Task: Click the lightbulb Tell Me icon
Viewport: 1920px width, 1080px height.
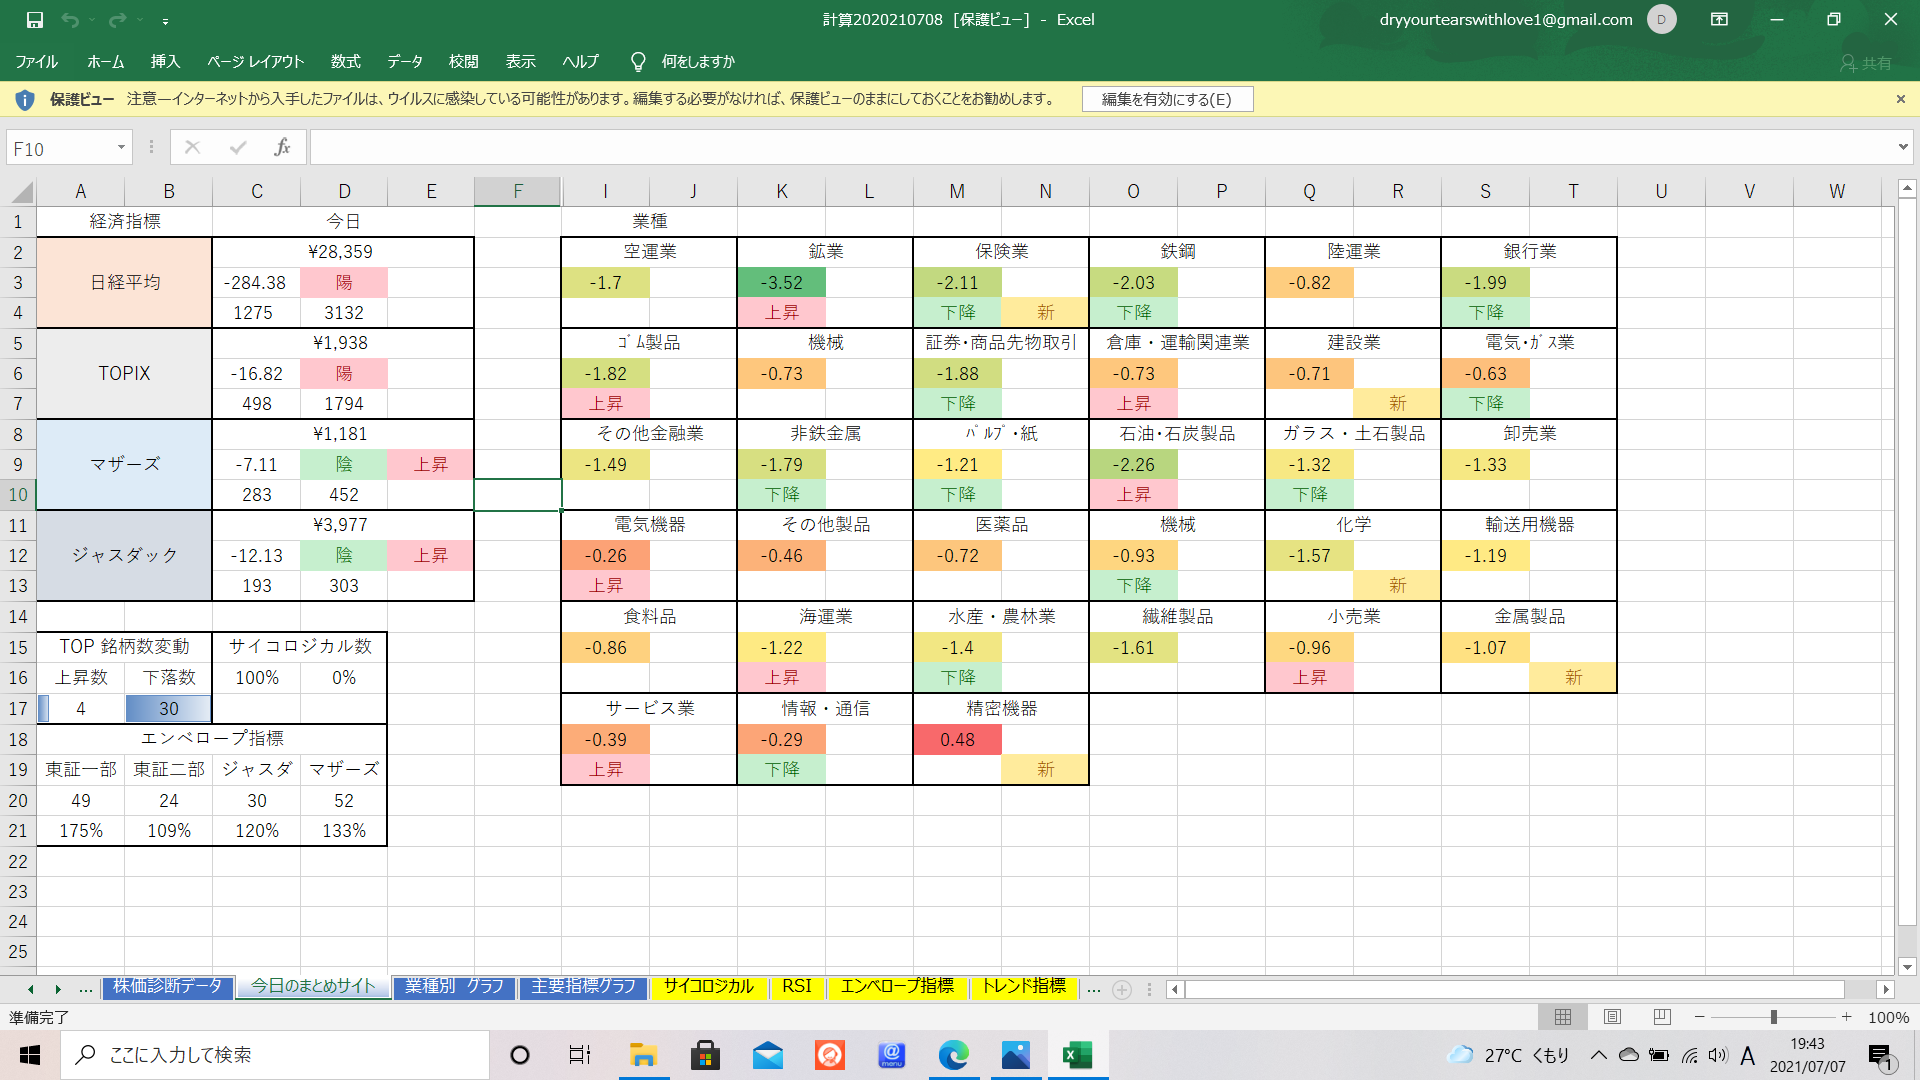Action: pyautogui.click(x=638, y=62)
